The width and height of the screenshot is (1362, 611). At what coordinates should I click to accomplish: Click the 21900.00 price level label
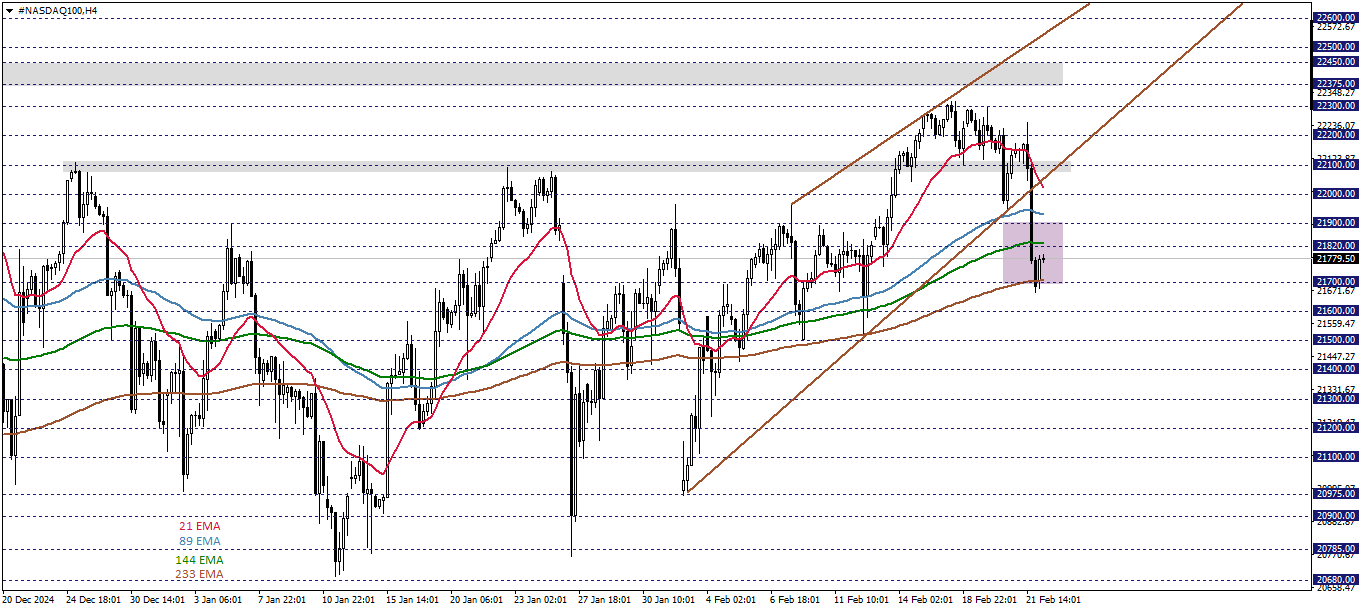point(1336,223)
